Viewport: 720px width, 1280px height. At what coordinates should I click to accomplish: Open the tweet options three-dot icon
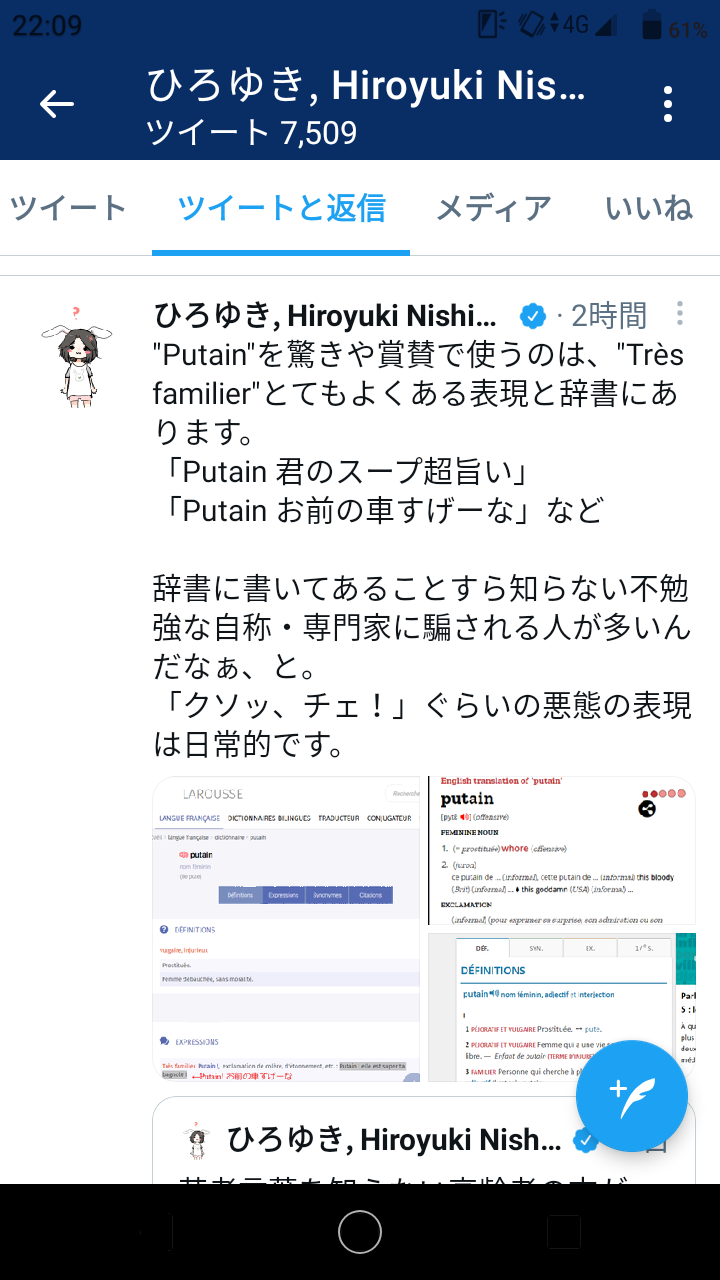point(680,314)
